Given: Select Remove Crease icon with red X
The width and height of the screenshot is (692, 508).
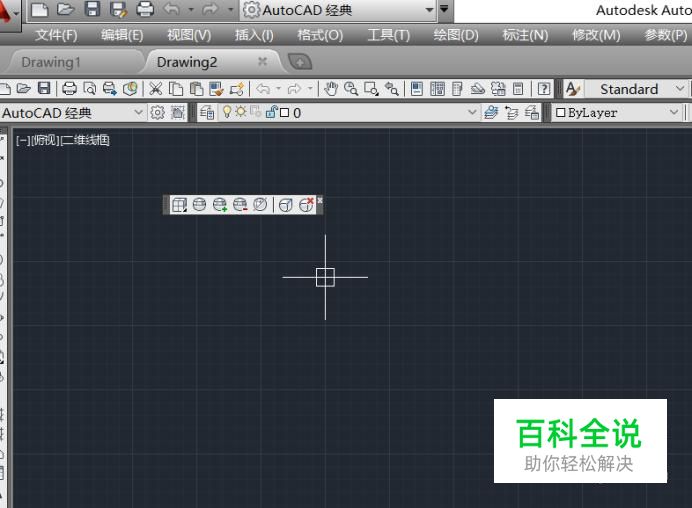Looking at the screenshot, I should coord(306,205).
